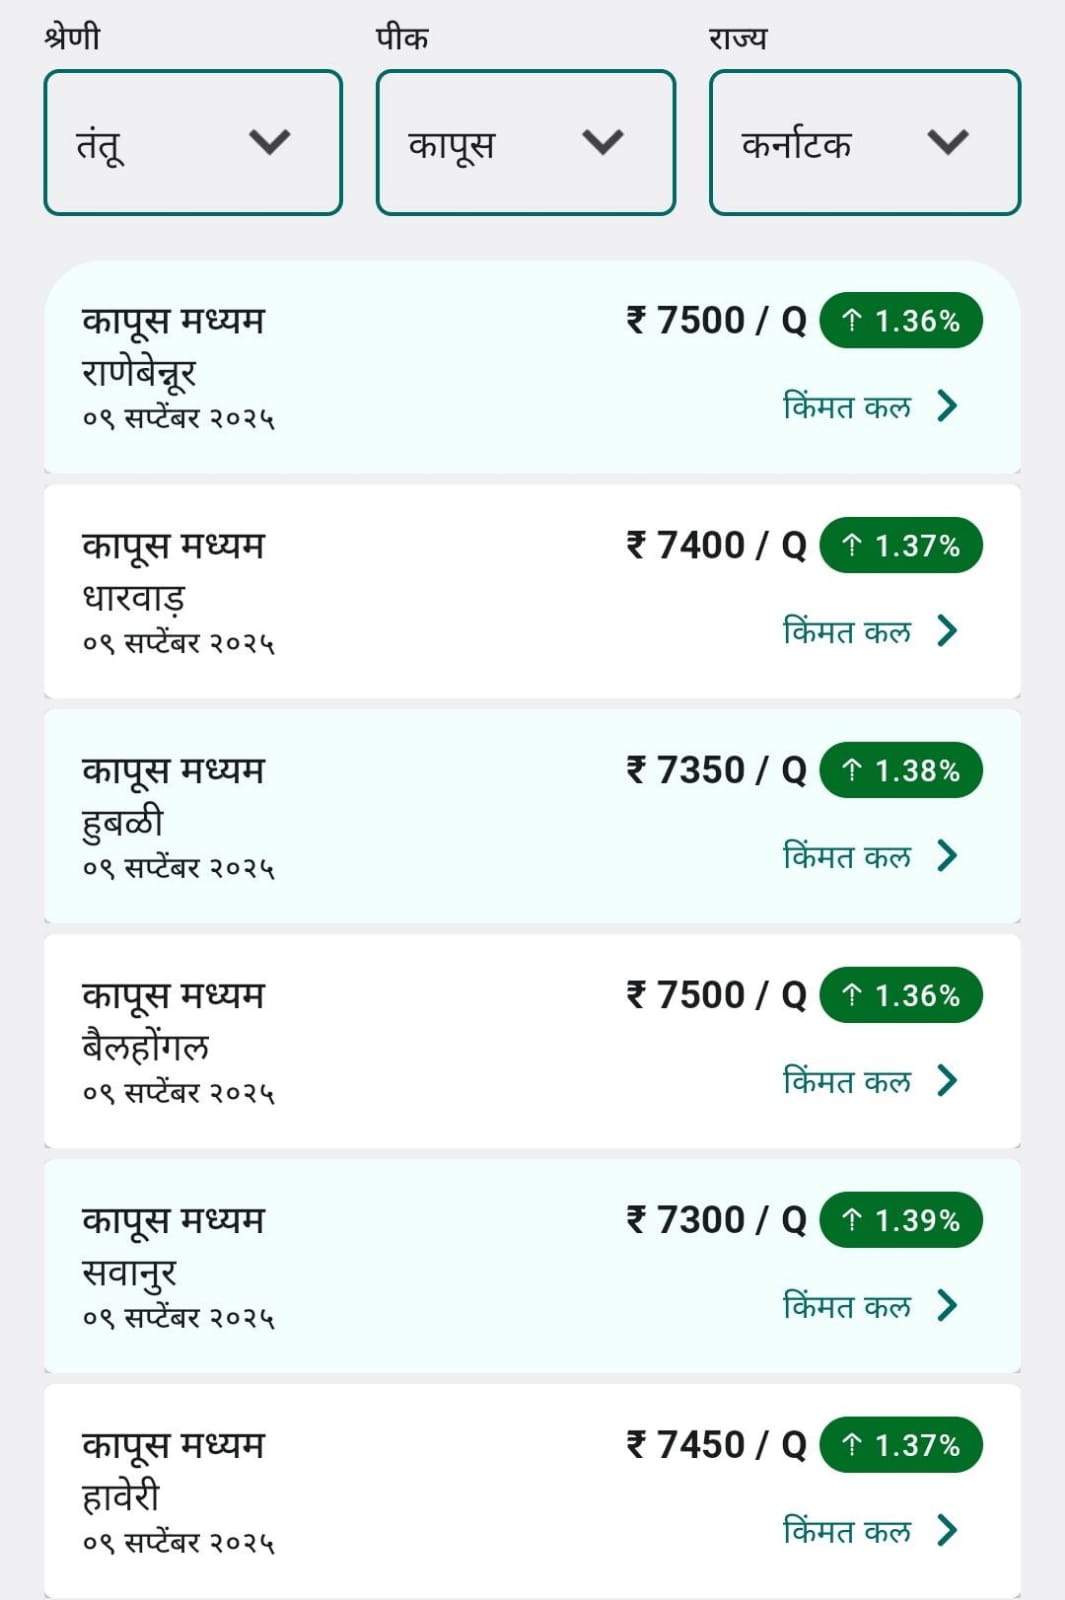Open the श्रेणी dropdown showing तंतू
1065x1600 pixels.
click(193, 142)
